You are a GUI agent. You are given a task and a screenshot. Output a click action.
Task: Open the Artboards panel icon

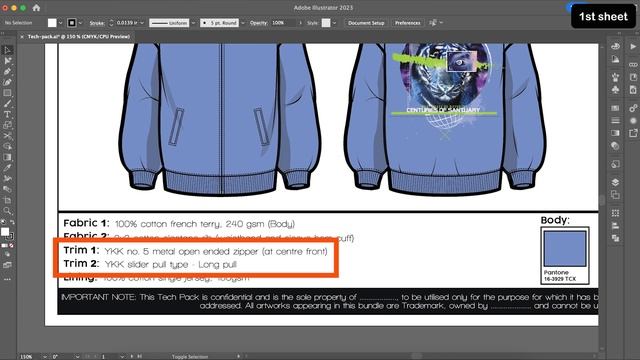[616, 195]
